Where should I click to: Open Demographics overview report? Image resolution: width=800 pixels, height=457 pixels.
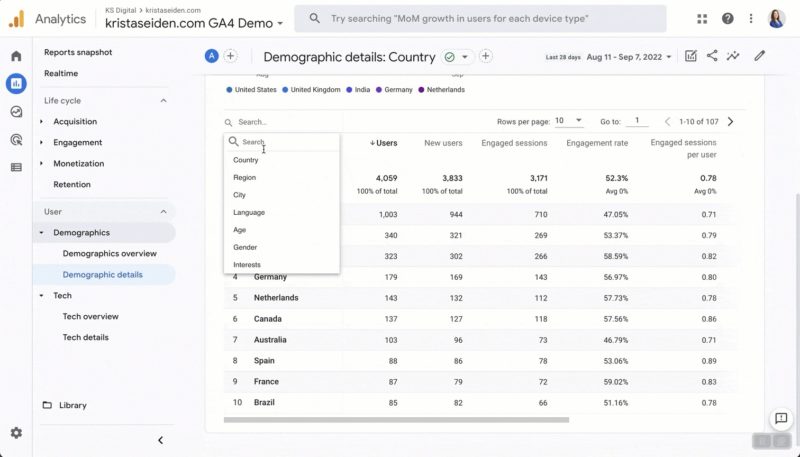[x=110, y=253]
